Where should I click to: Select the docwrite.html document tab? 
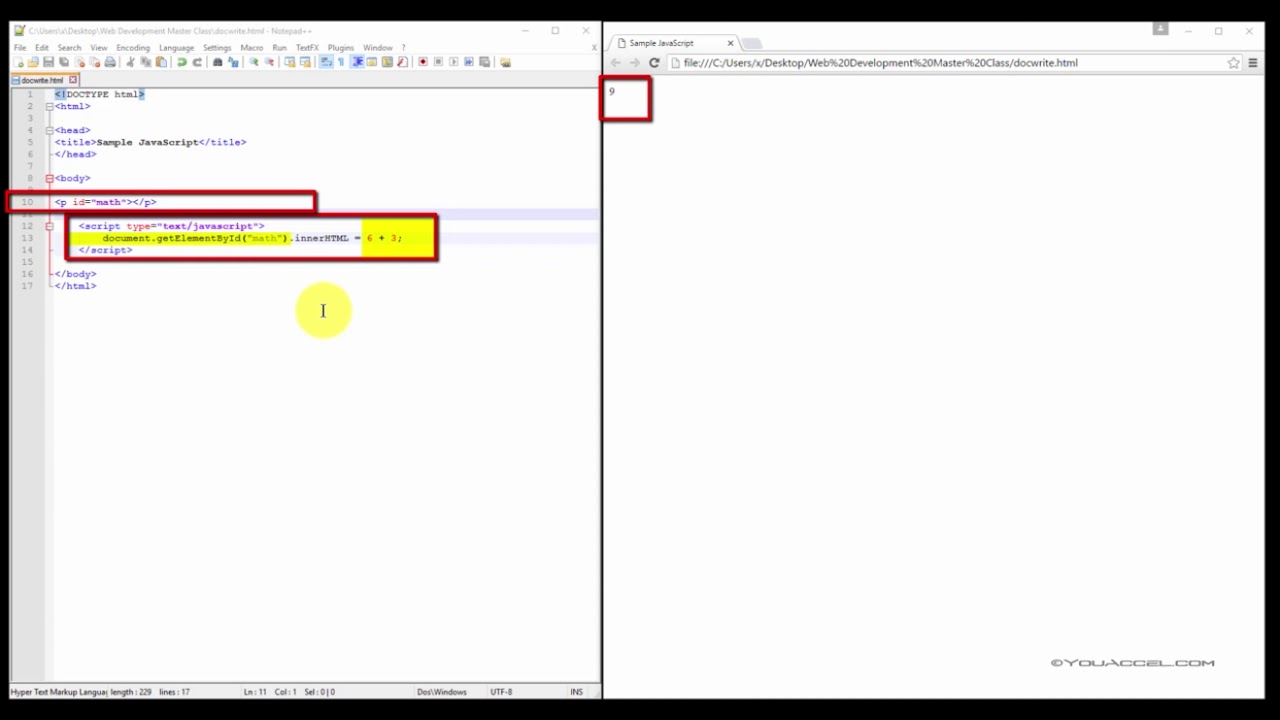(x=42, y=80)
